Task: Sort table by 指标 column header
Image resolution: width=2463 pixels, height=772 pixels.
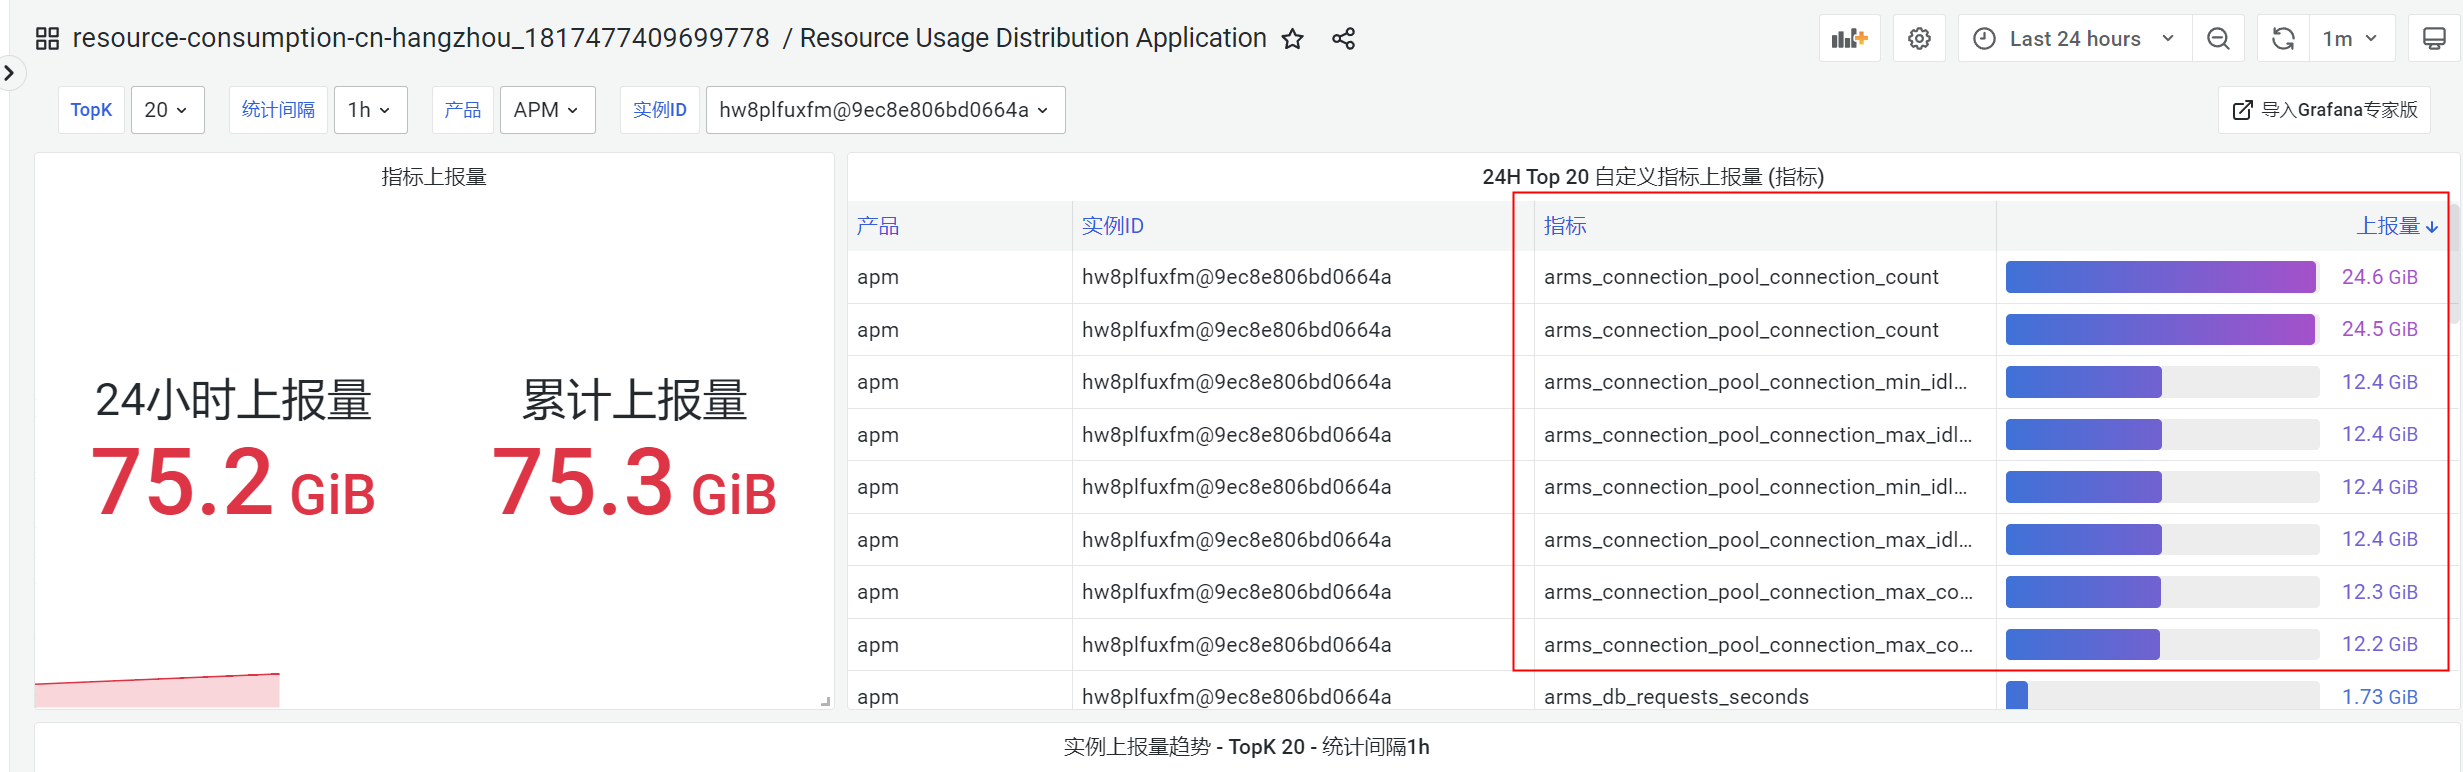Action: [1565, 226]
